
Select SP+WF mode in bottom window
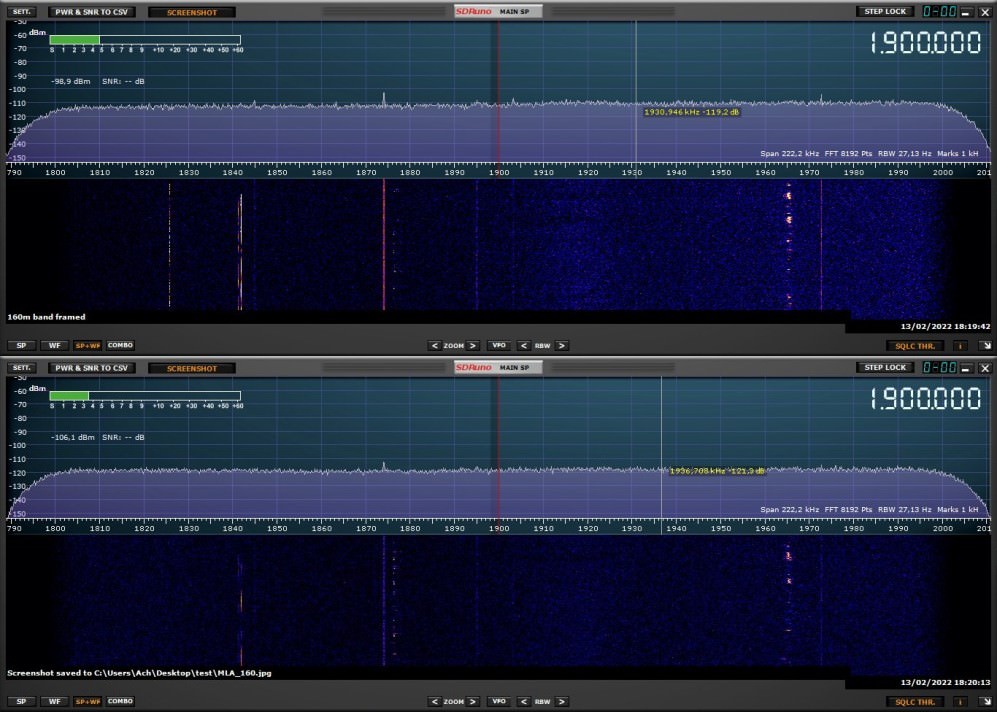coord(87,701)
